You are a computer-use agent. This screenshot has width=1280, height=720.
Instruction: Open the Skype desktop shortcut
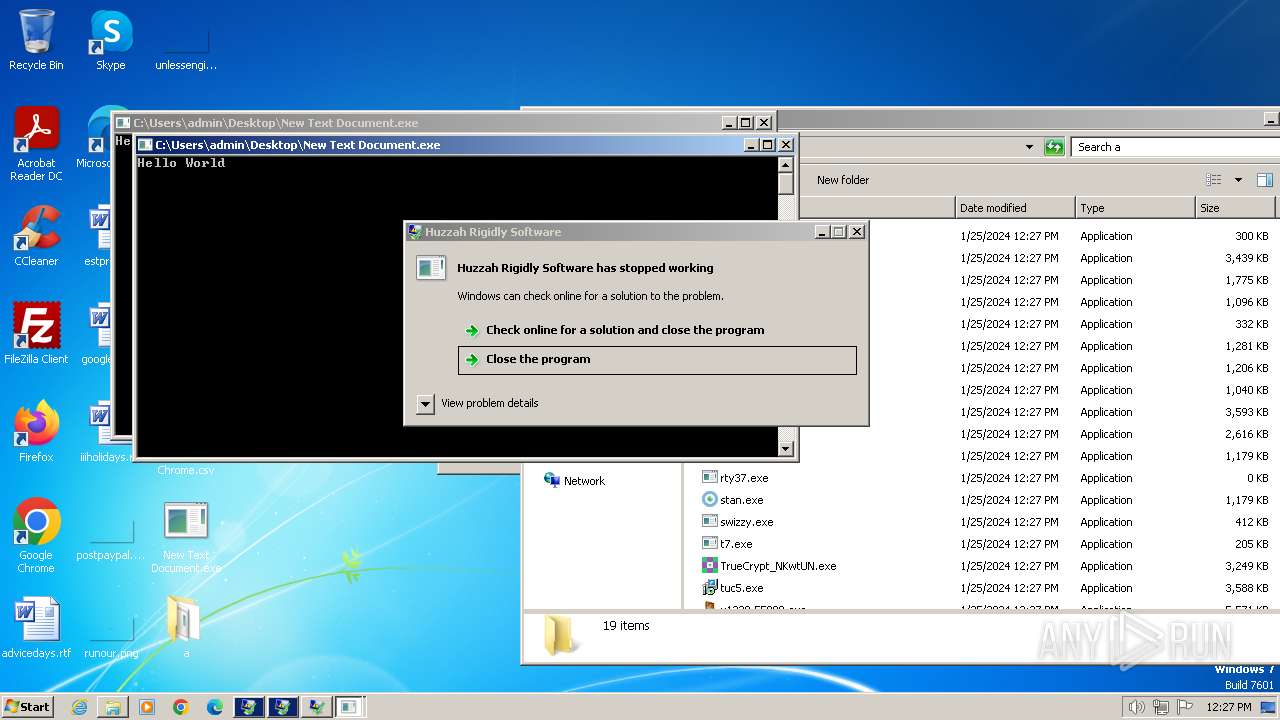[x=111, y=40]
